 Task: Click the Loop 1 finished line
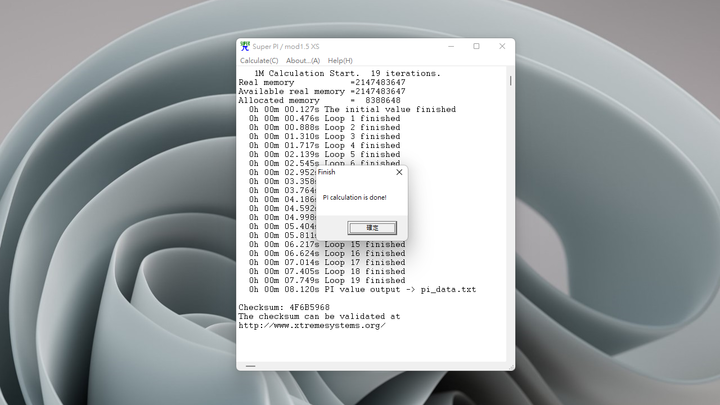pos(324,118)
